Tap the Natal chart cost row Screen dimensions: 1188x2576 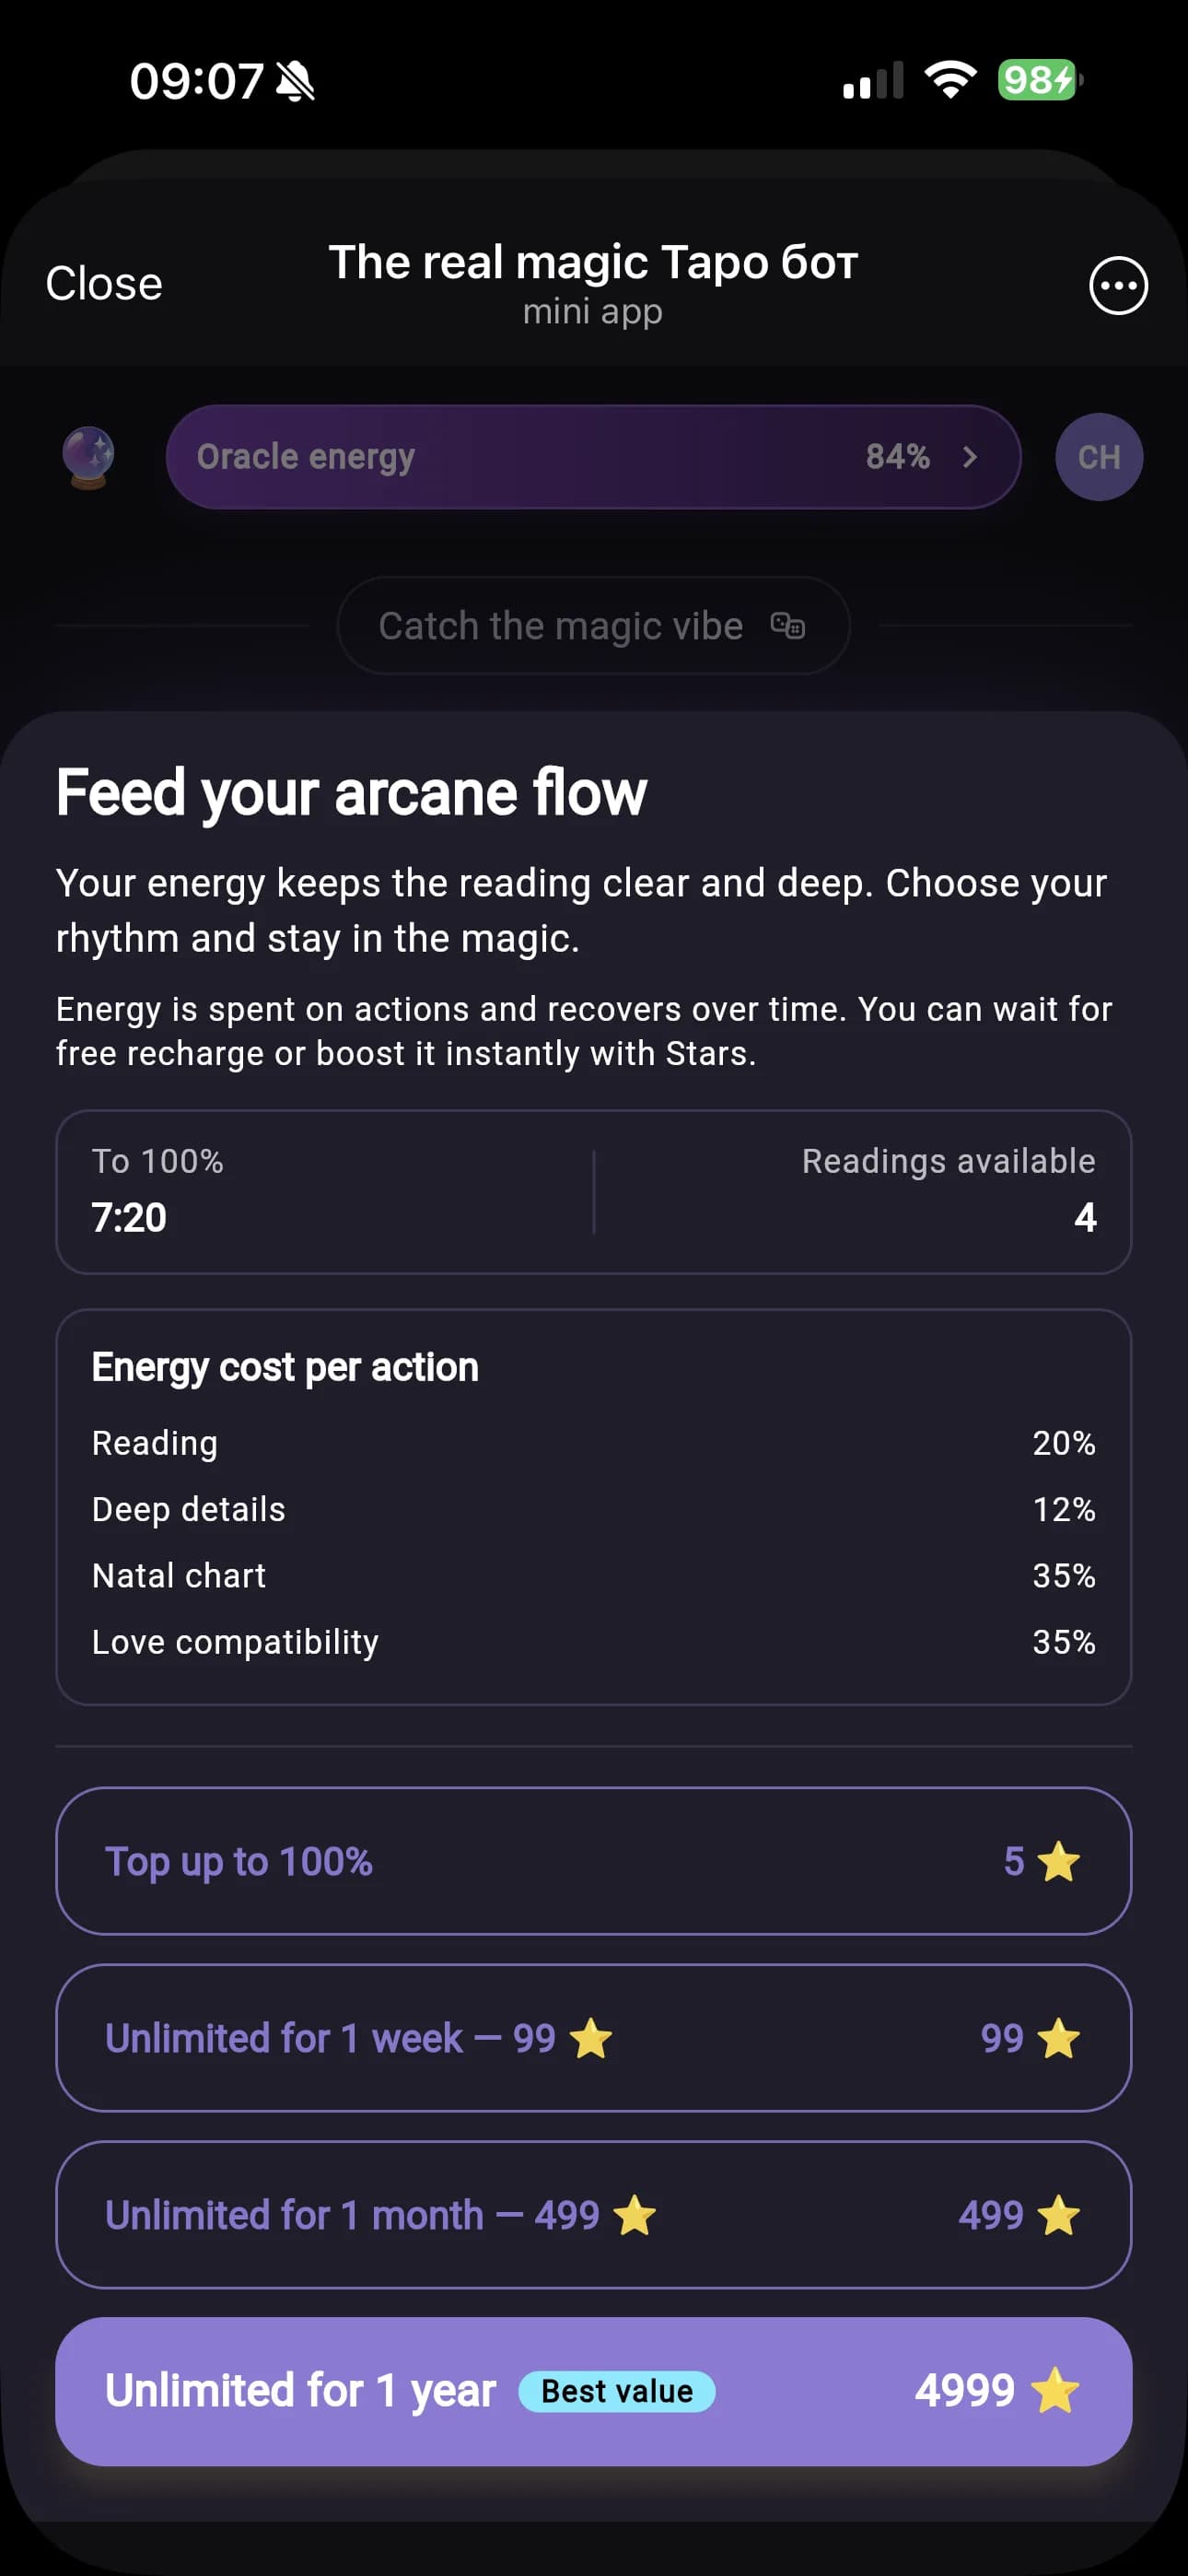coord(592,1576)
